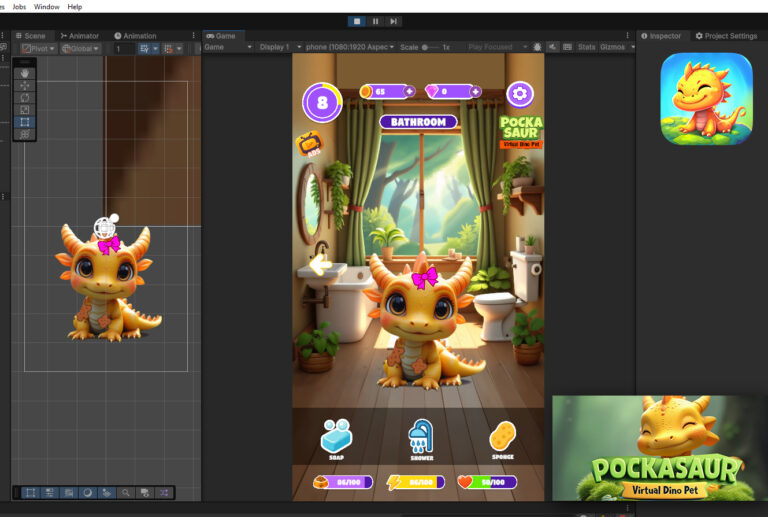Select the Rotate tool in Scene view
The width and height of the screenshot is (768, 517).
(25, 98)
